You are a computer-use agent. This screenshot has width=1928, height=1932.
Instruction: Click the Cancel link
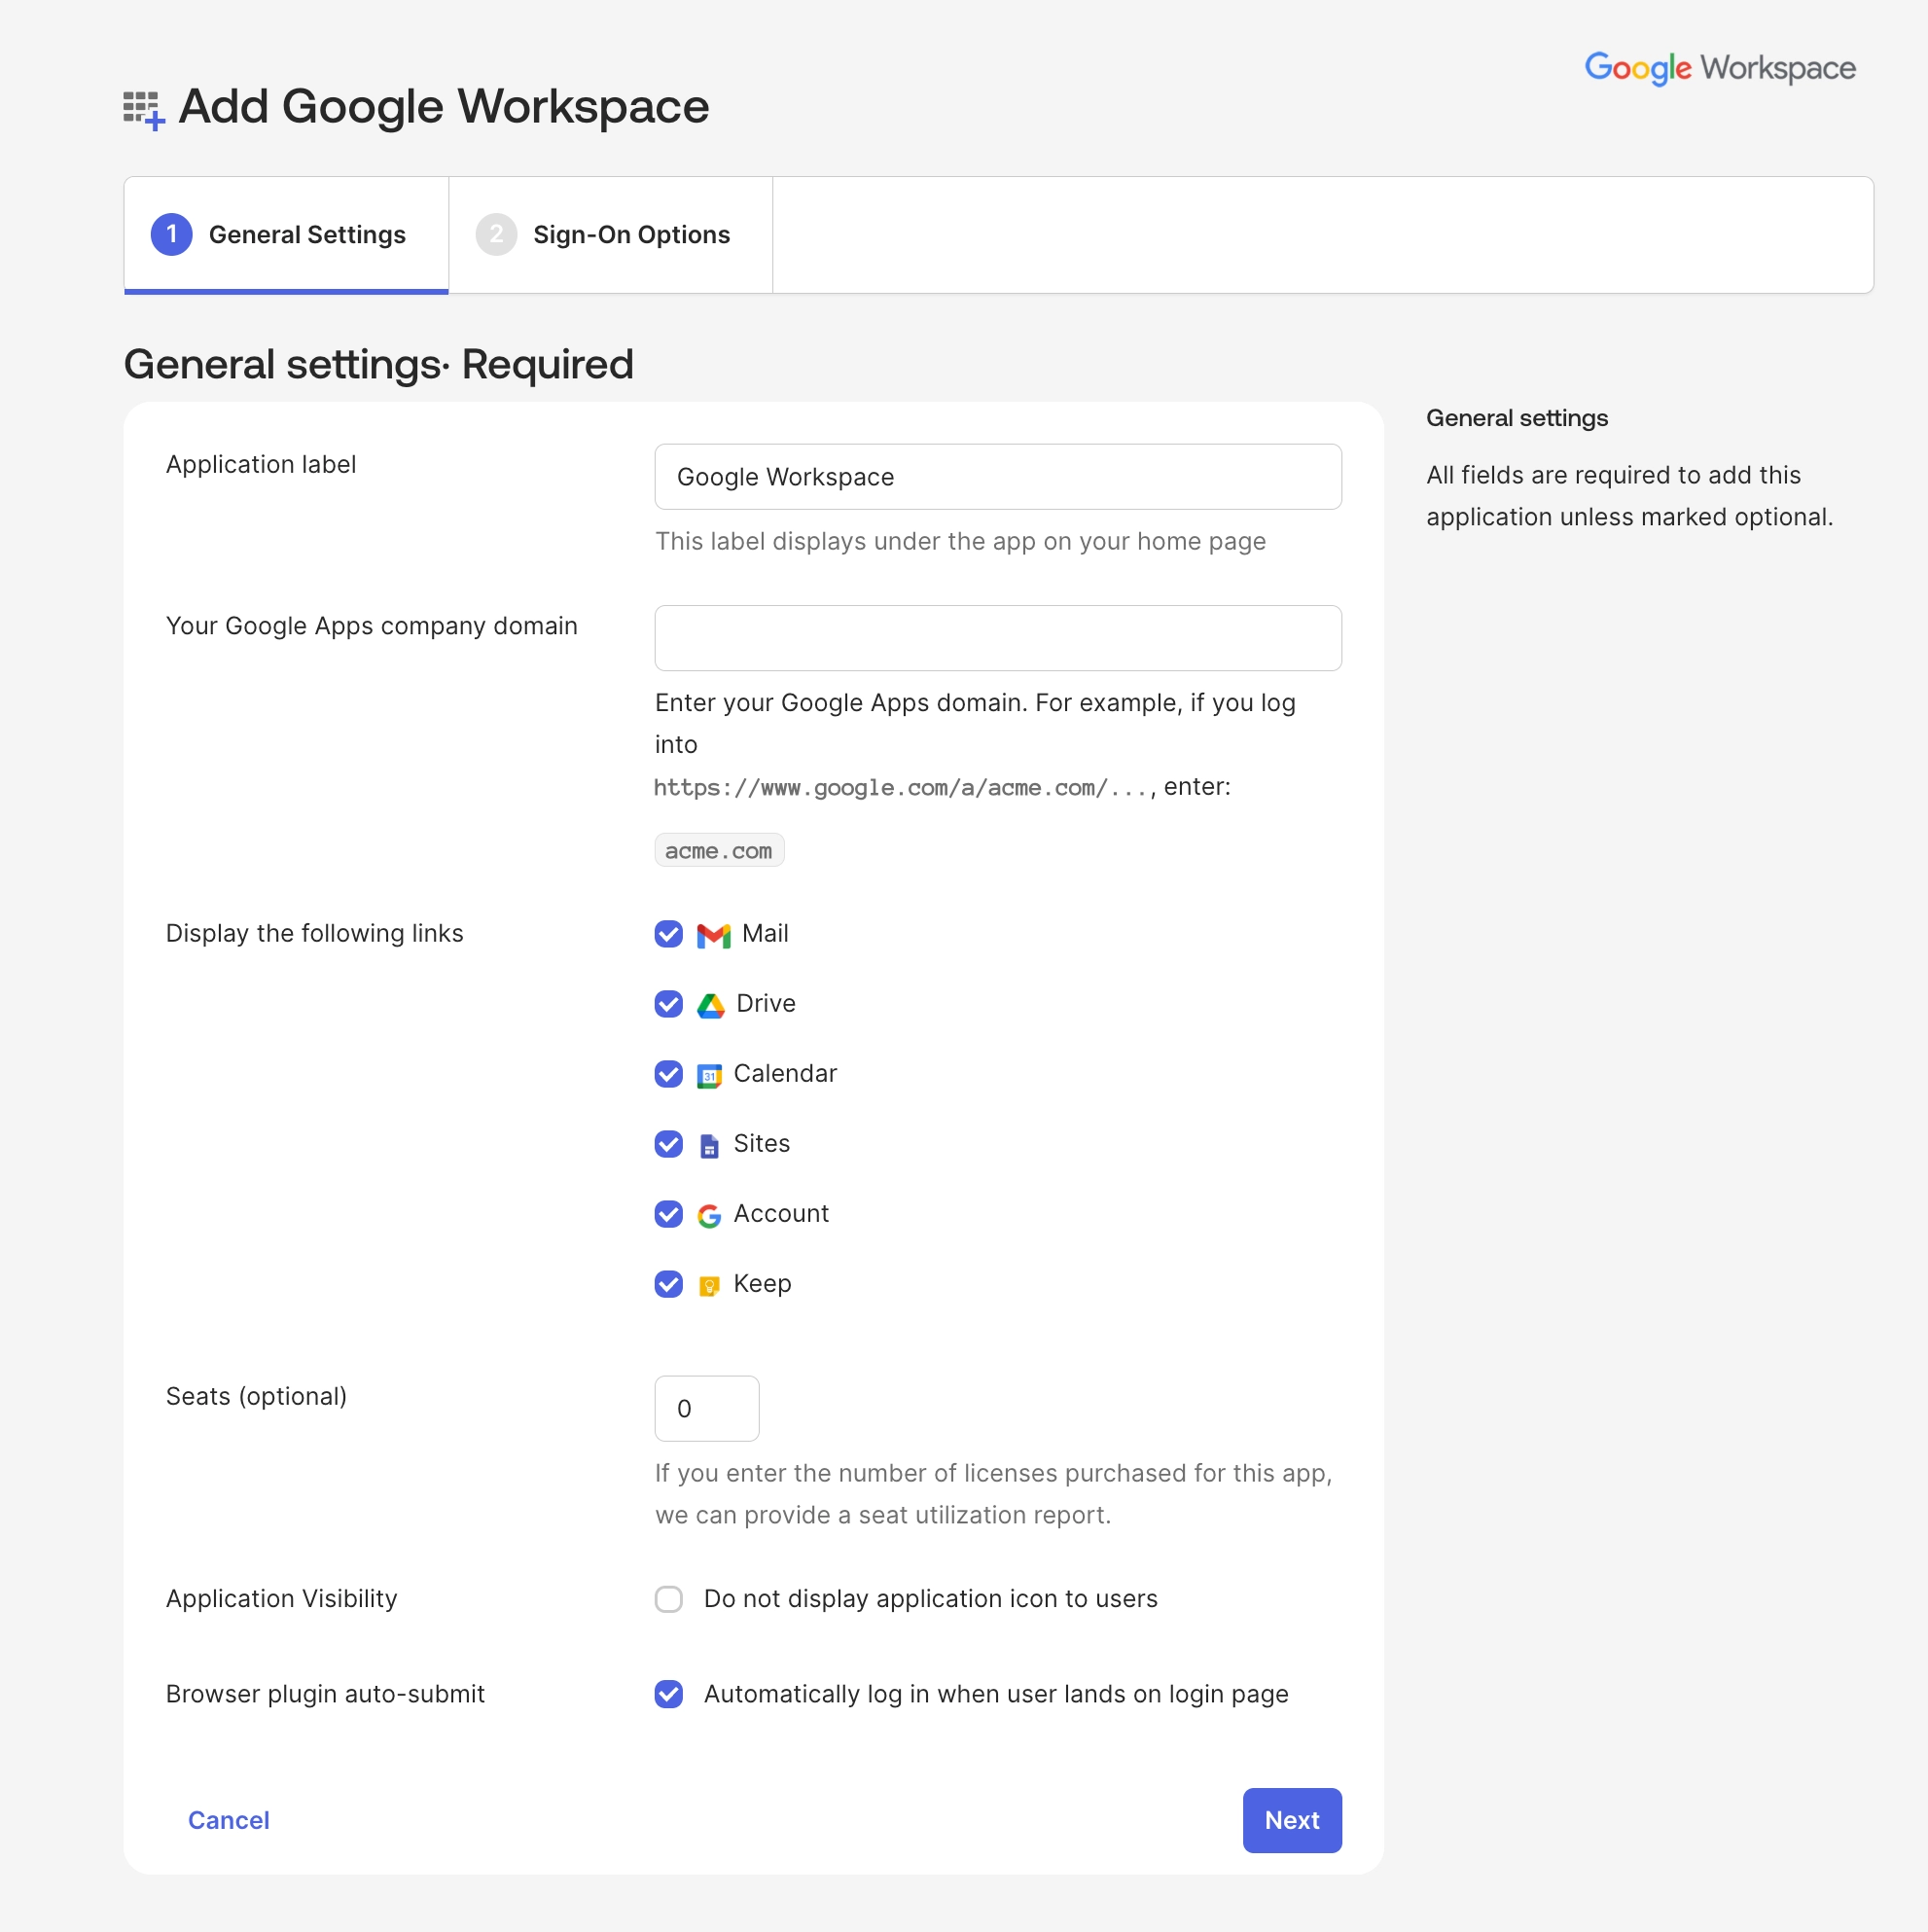pyautogui.click(x=228, y=1820)
